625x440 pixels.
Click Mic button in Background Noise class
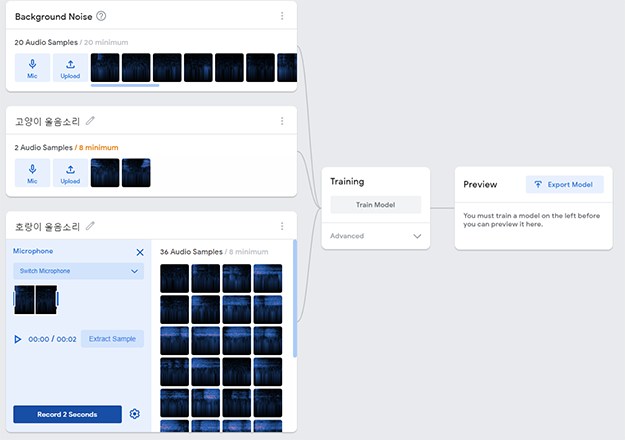(32, 68)
